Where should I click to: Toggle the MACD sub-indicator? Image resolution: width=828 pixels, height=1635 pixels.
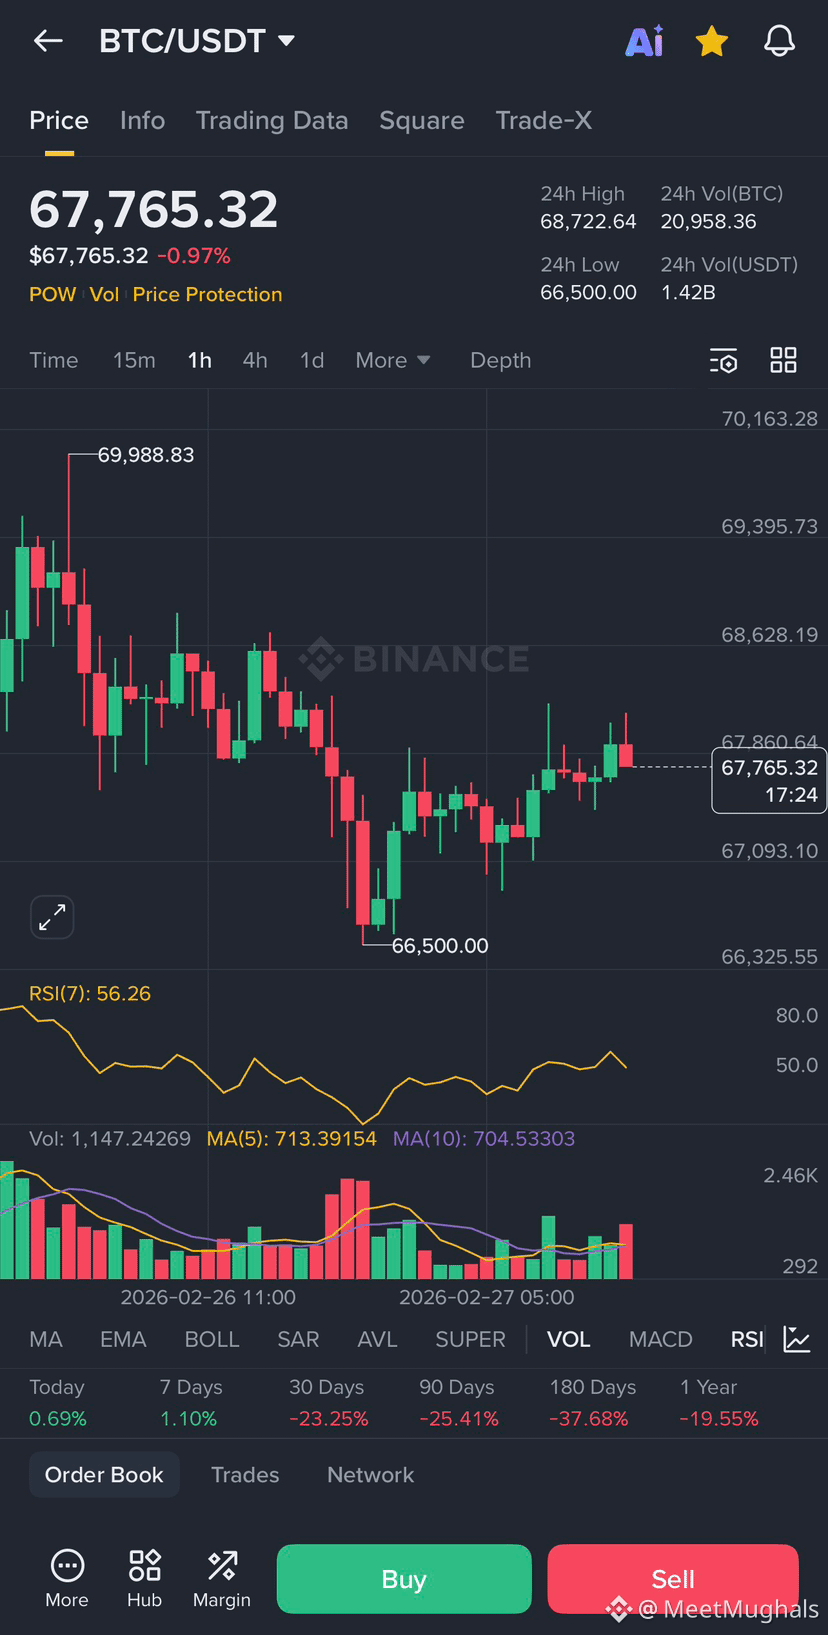coord(661,1339)
